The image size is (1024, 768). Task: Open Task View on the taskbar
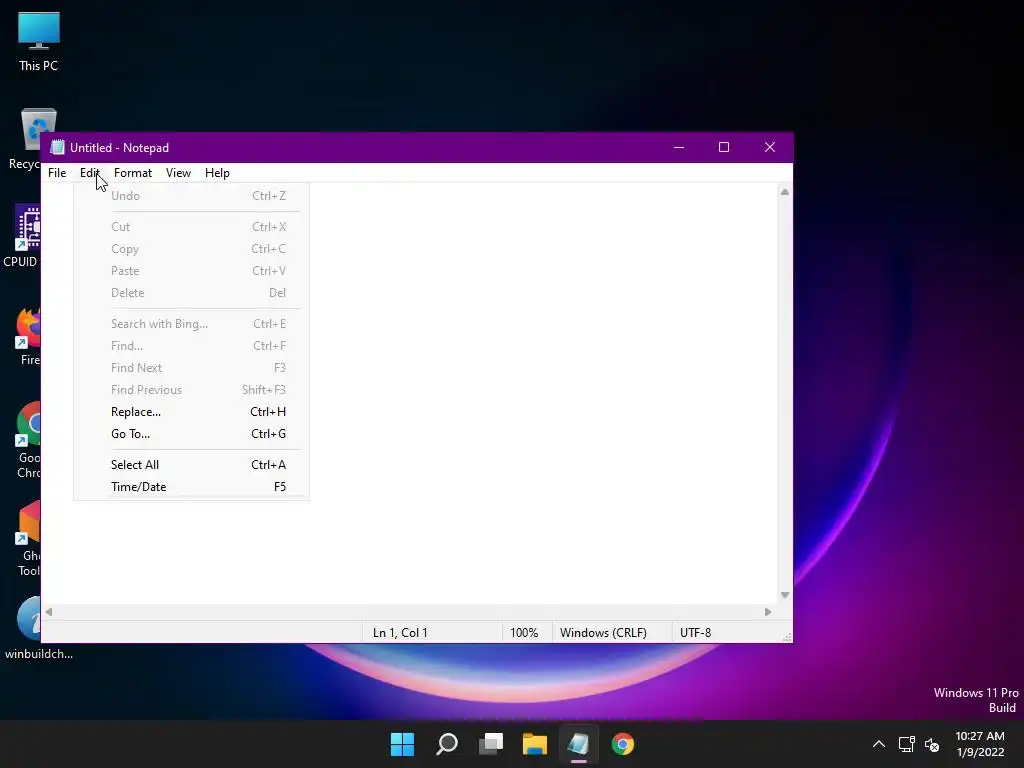(491, 744)
